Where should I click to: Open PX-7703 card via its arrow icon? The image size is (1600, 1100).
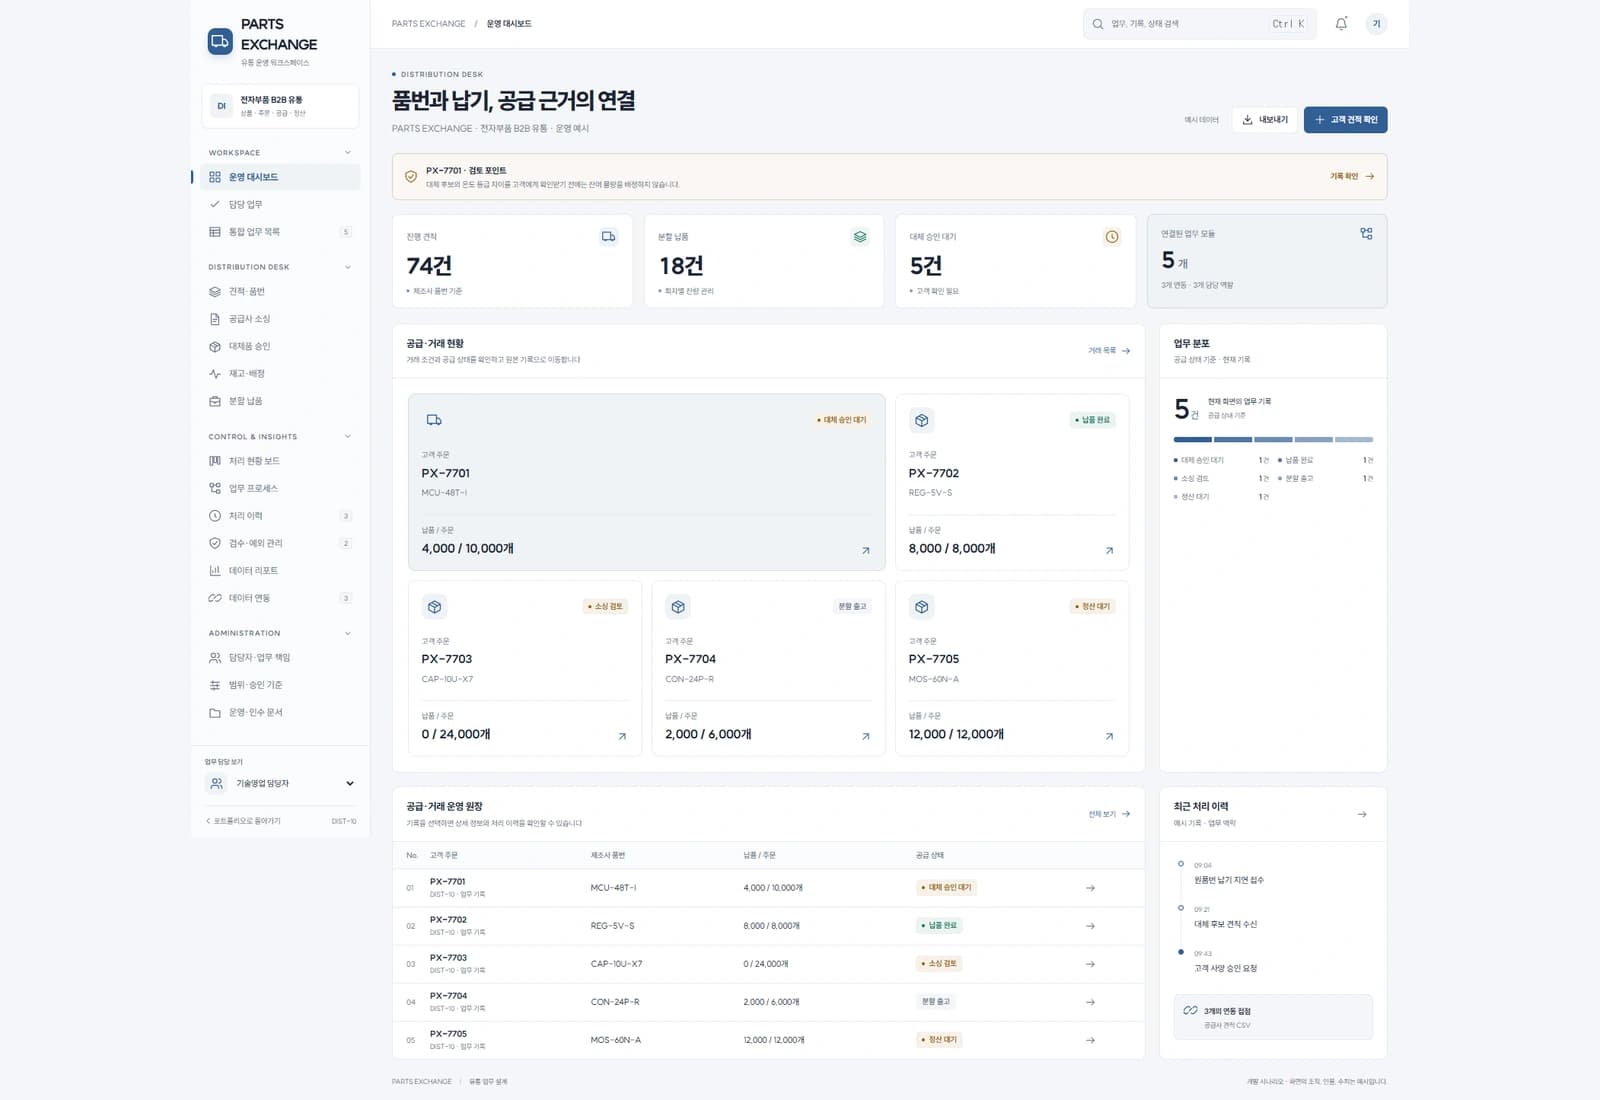pyautogui.click(x=622, y=736)
